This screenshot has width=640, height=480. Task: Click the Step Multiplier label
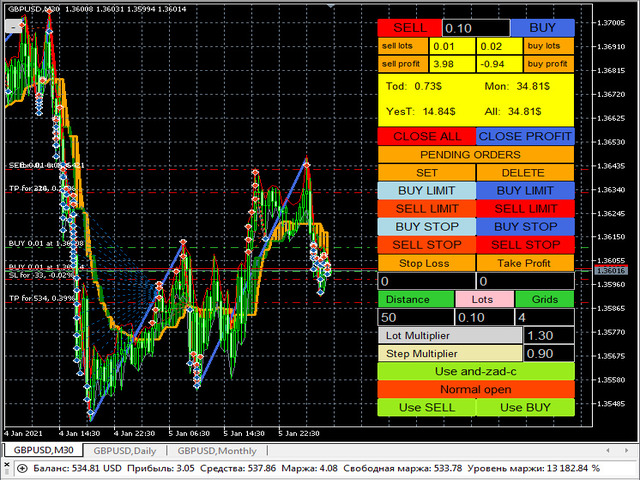click(x=450, y=353)
